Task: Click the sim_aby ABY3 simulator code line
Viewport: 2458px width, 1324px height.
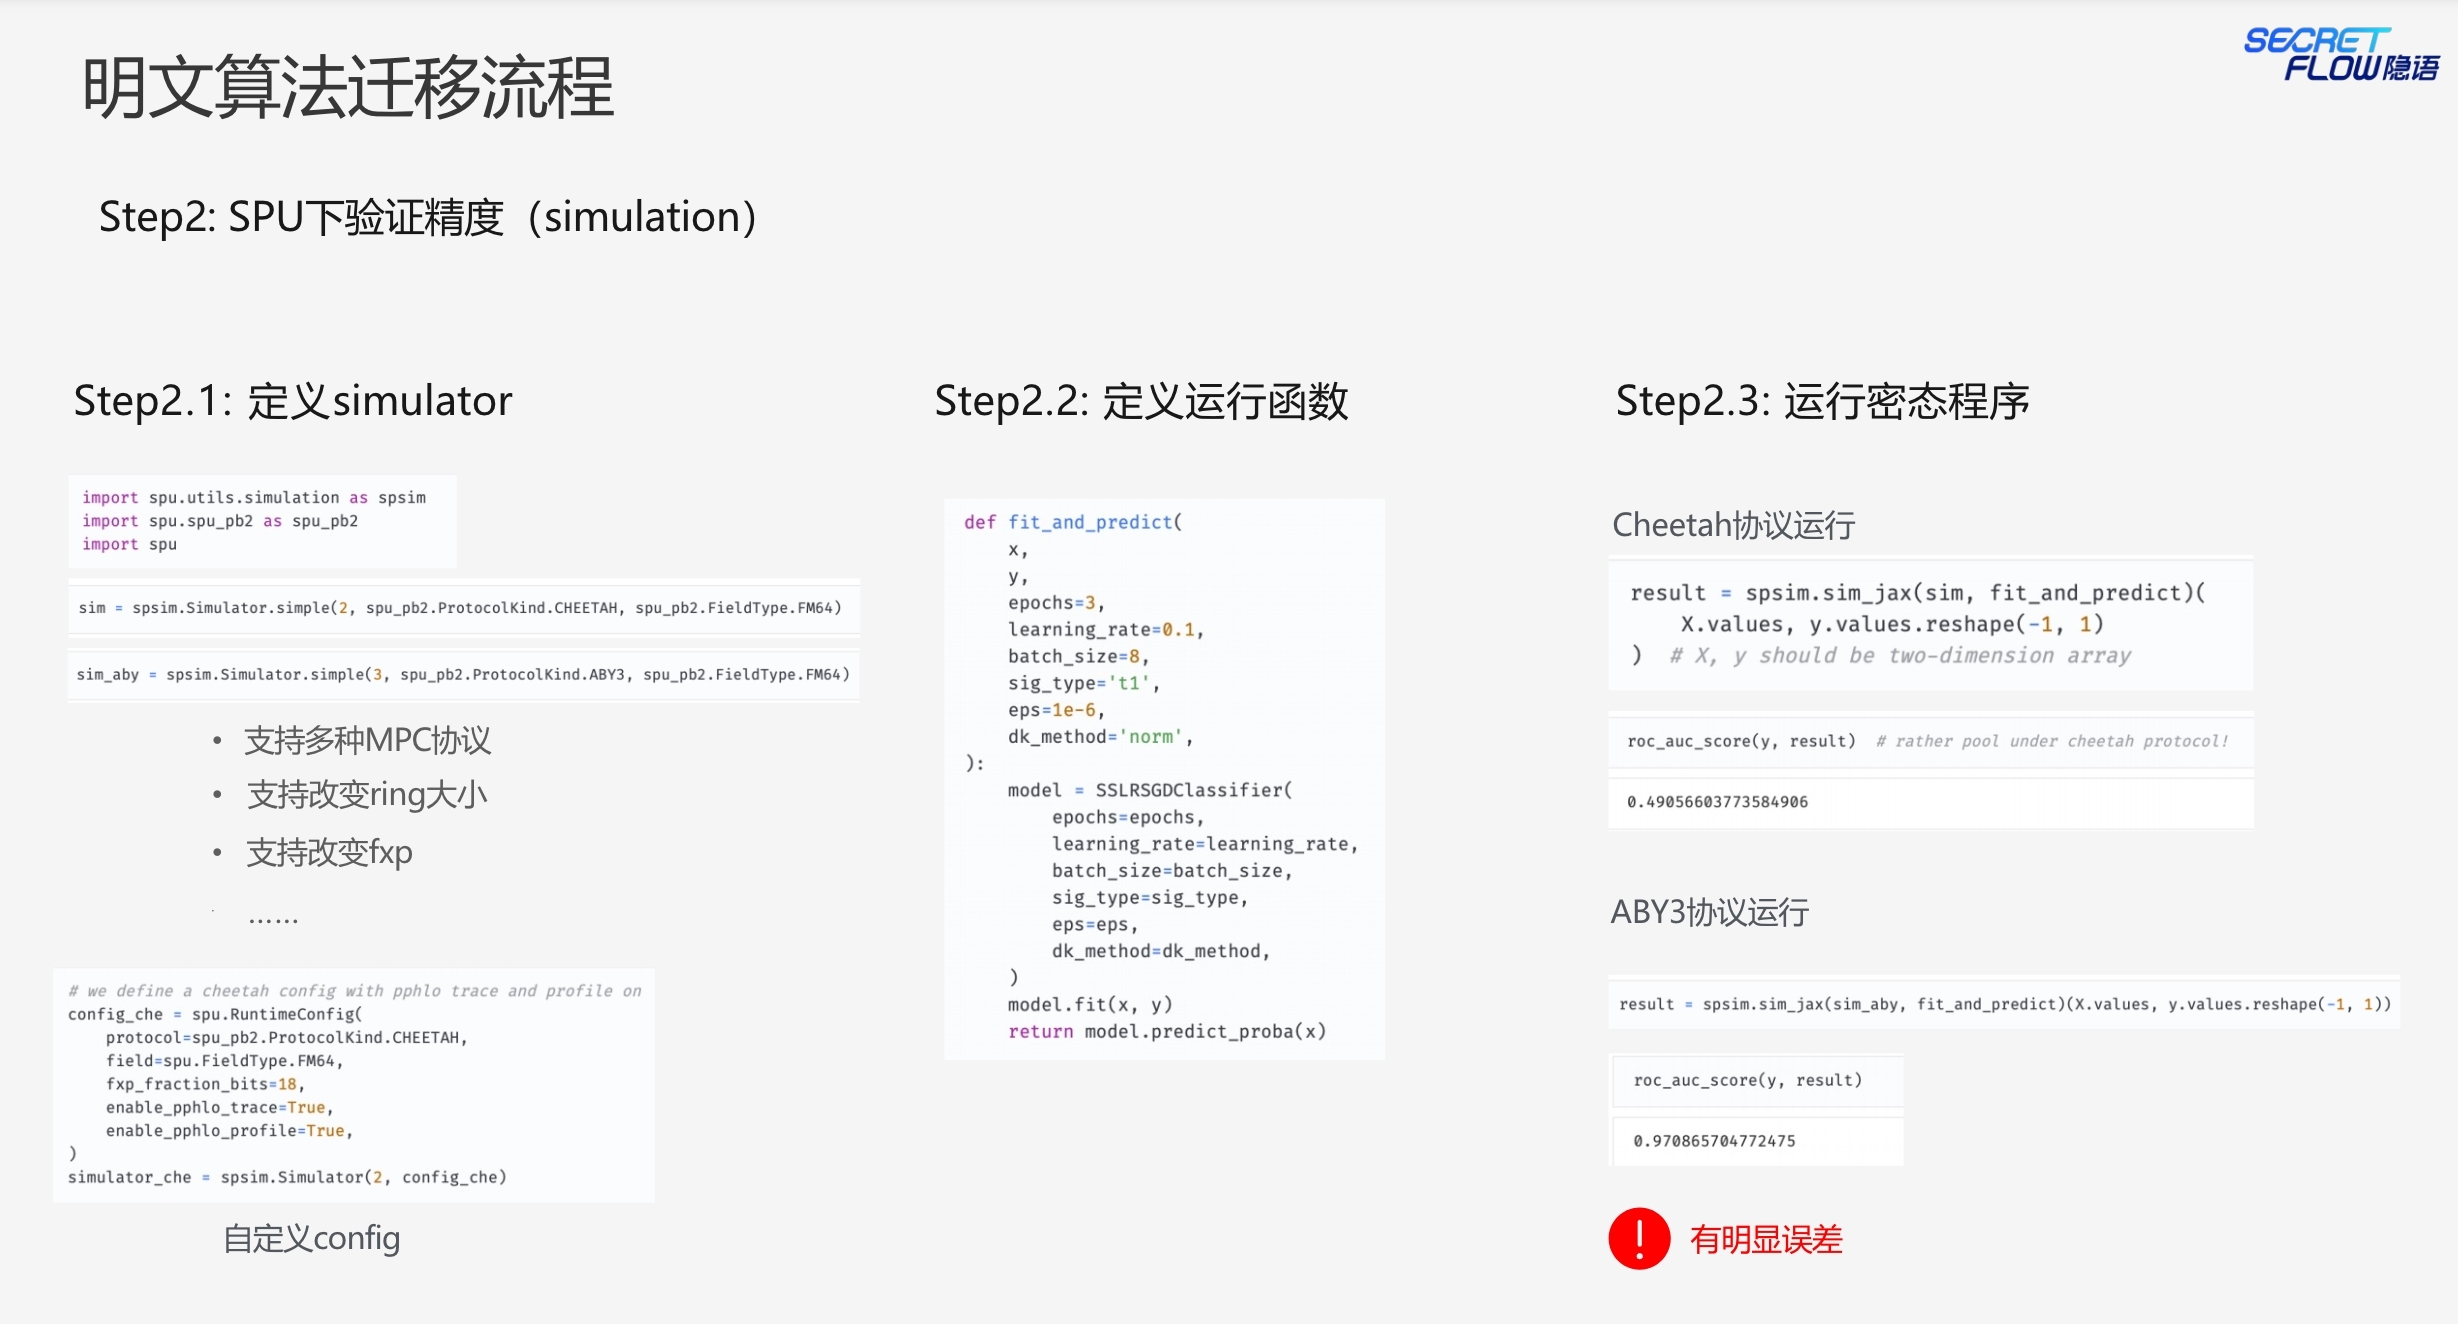Action: (x=463, y=675)
